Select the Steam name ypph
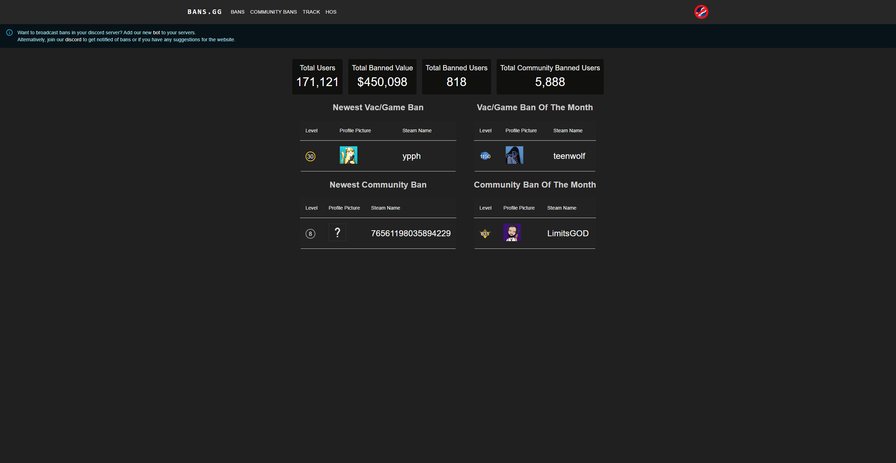 pyautogui.click(x=411, y=156)
